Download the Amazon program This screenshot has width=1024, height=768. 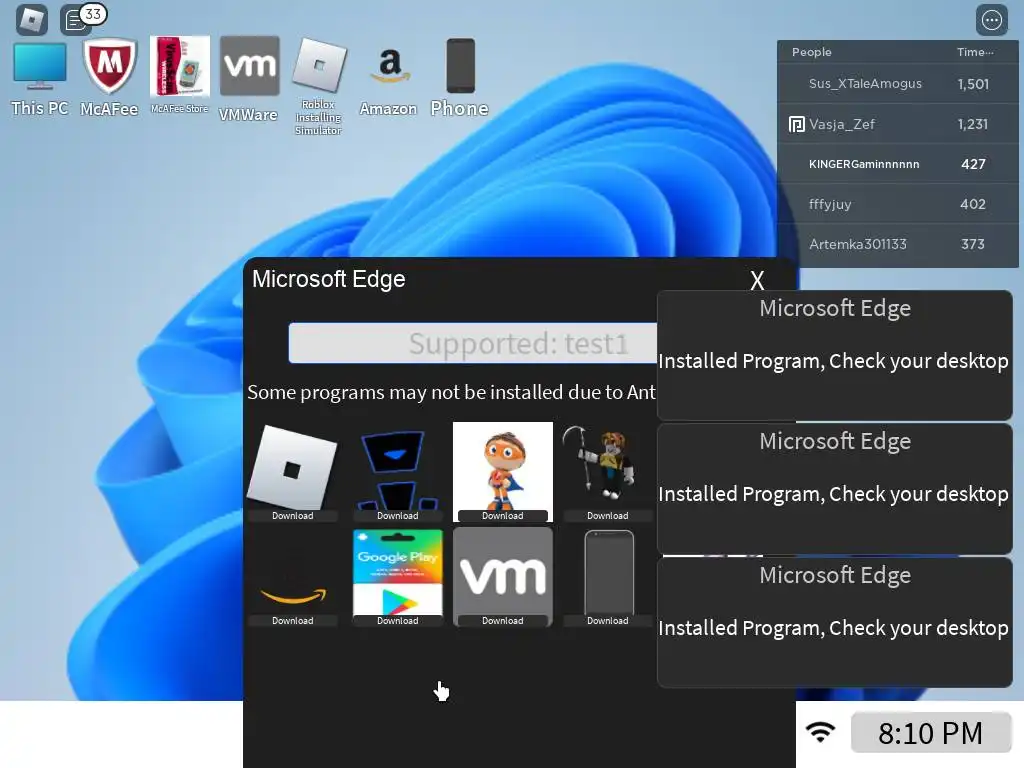293,621
